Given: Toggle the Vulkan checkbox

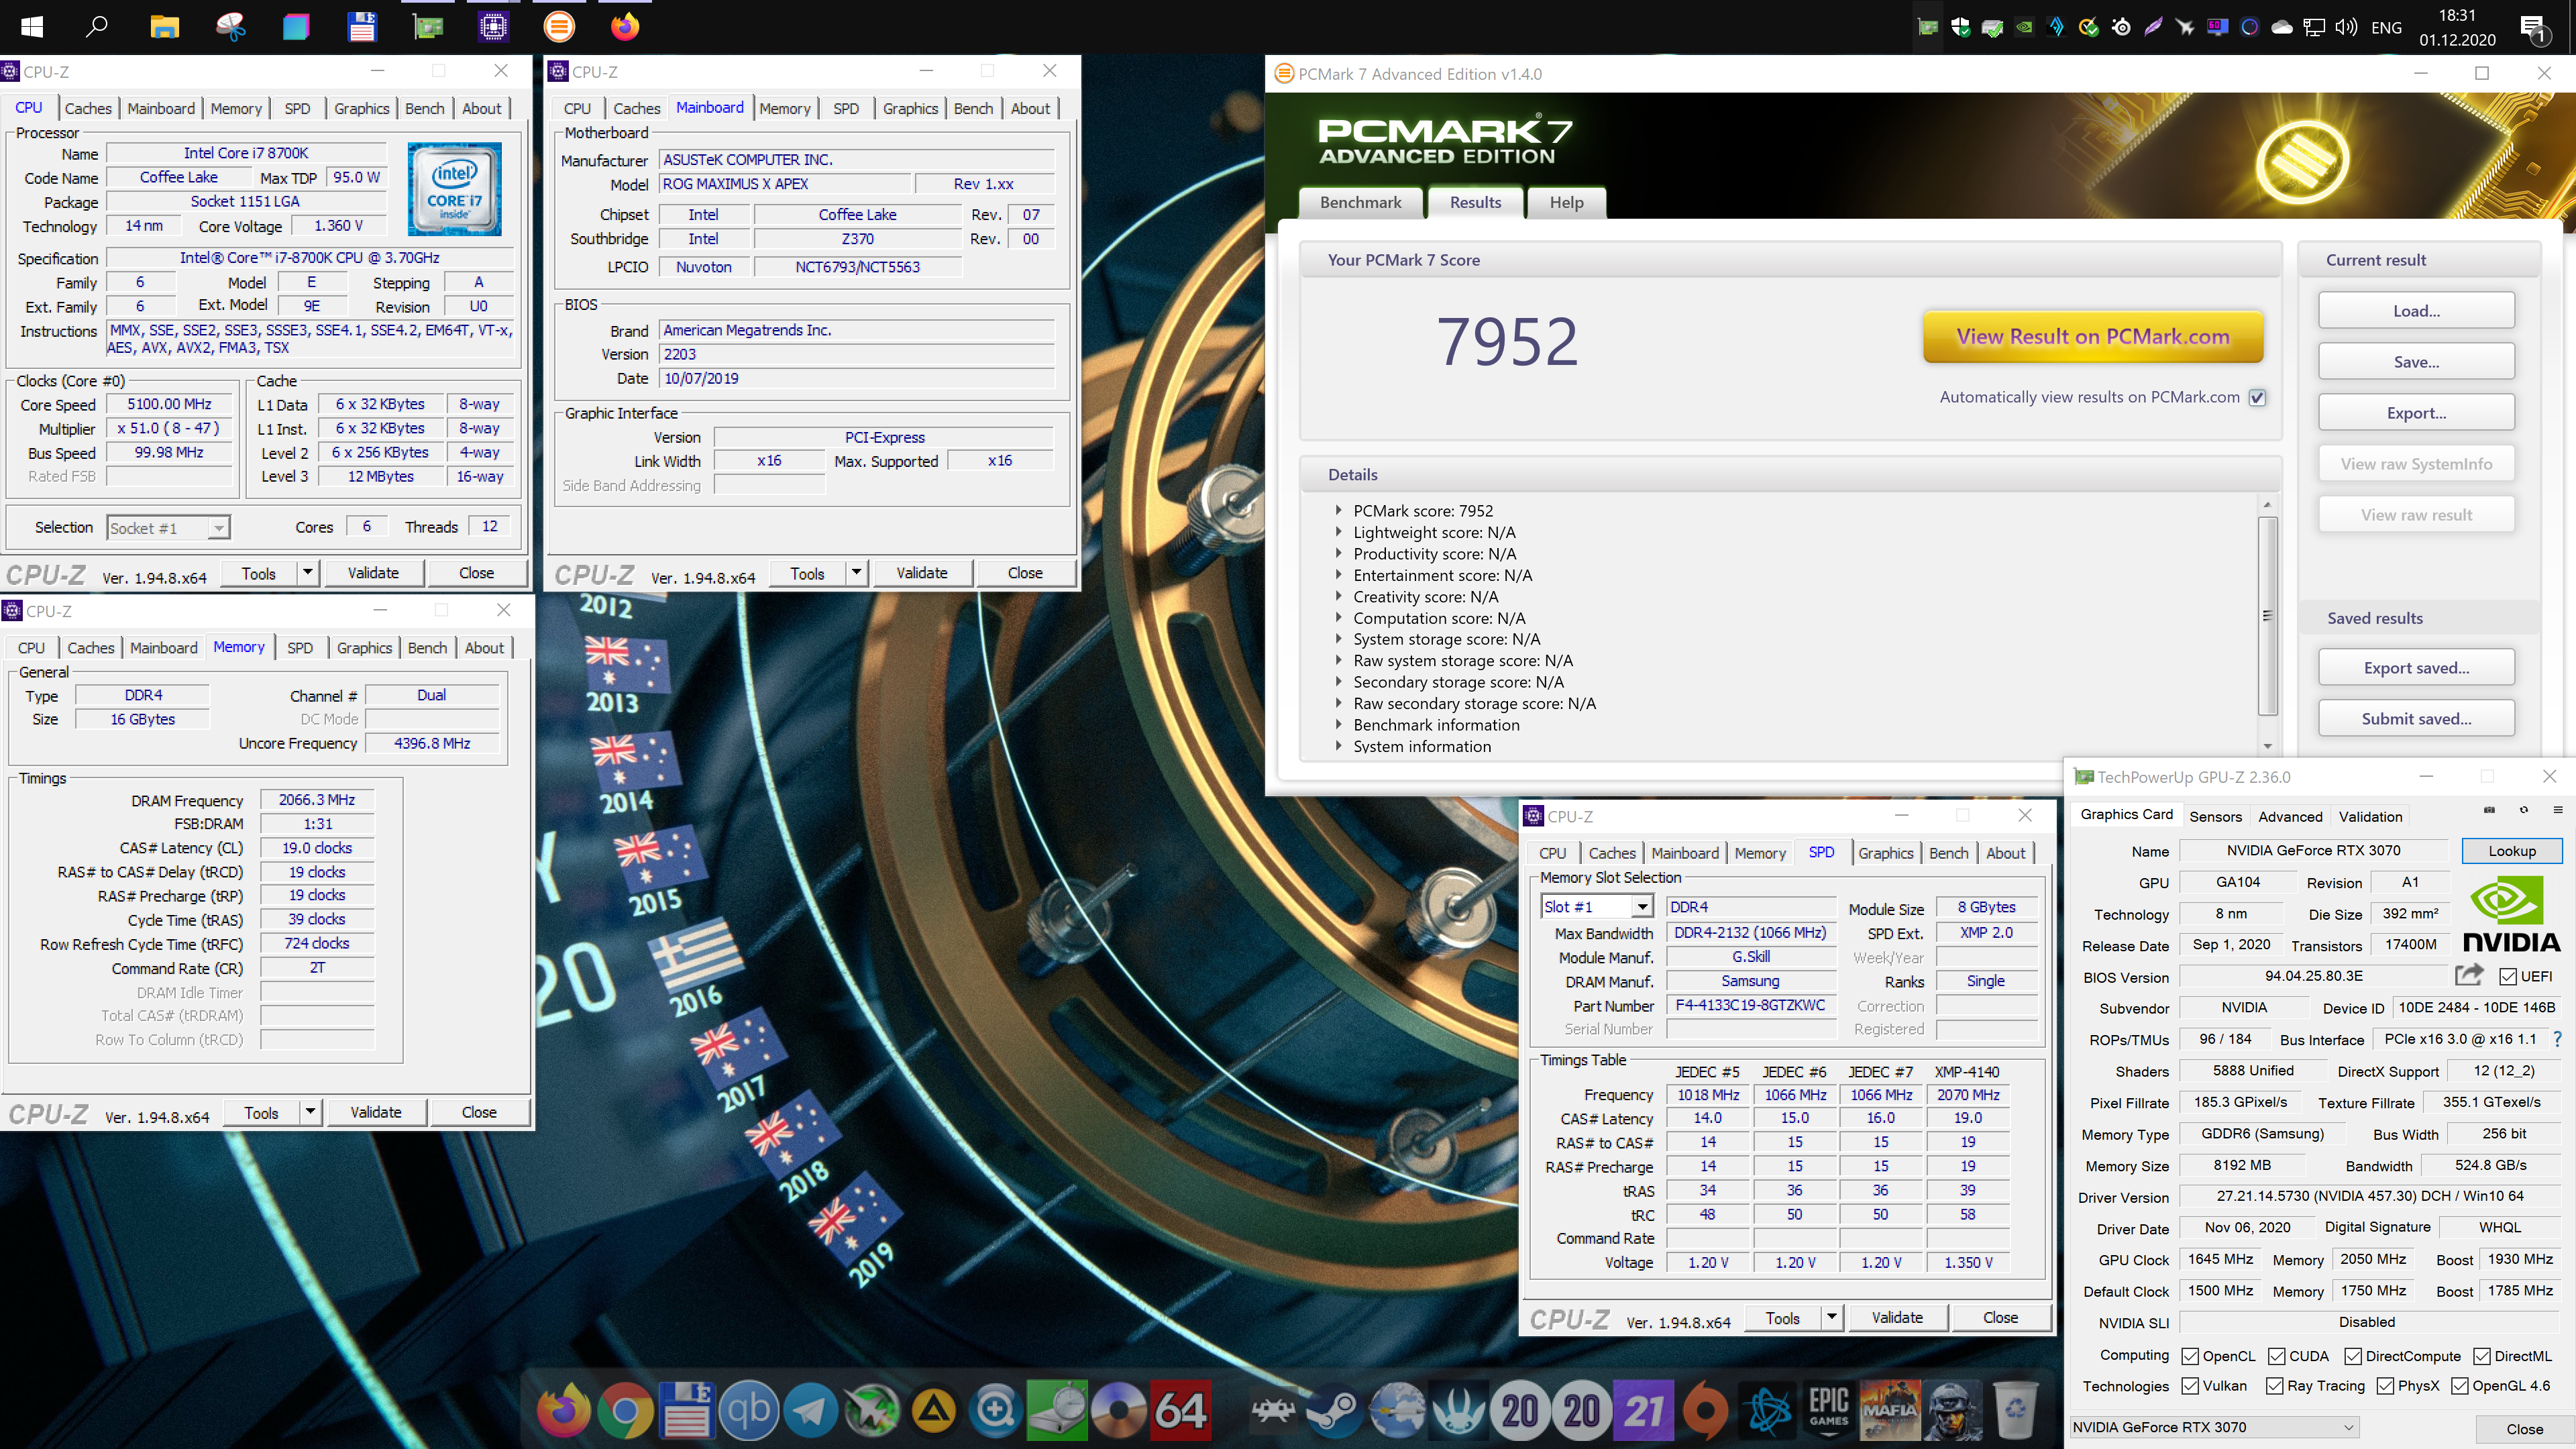Looking at the screenshot, I should click(2190, 1386).
